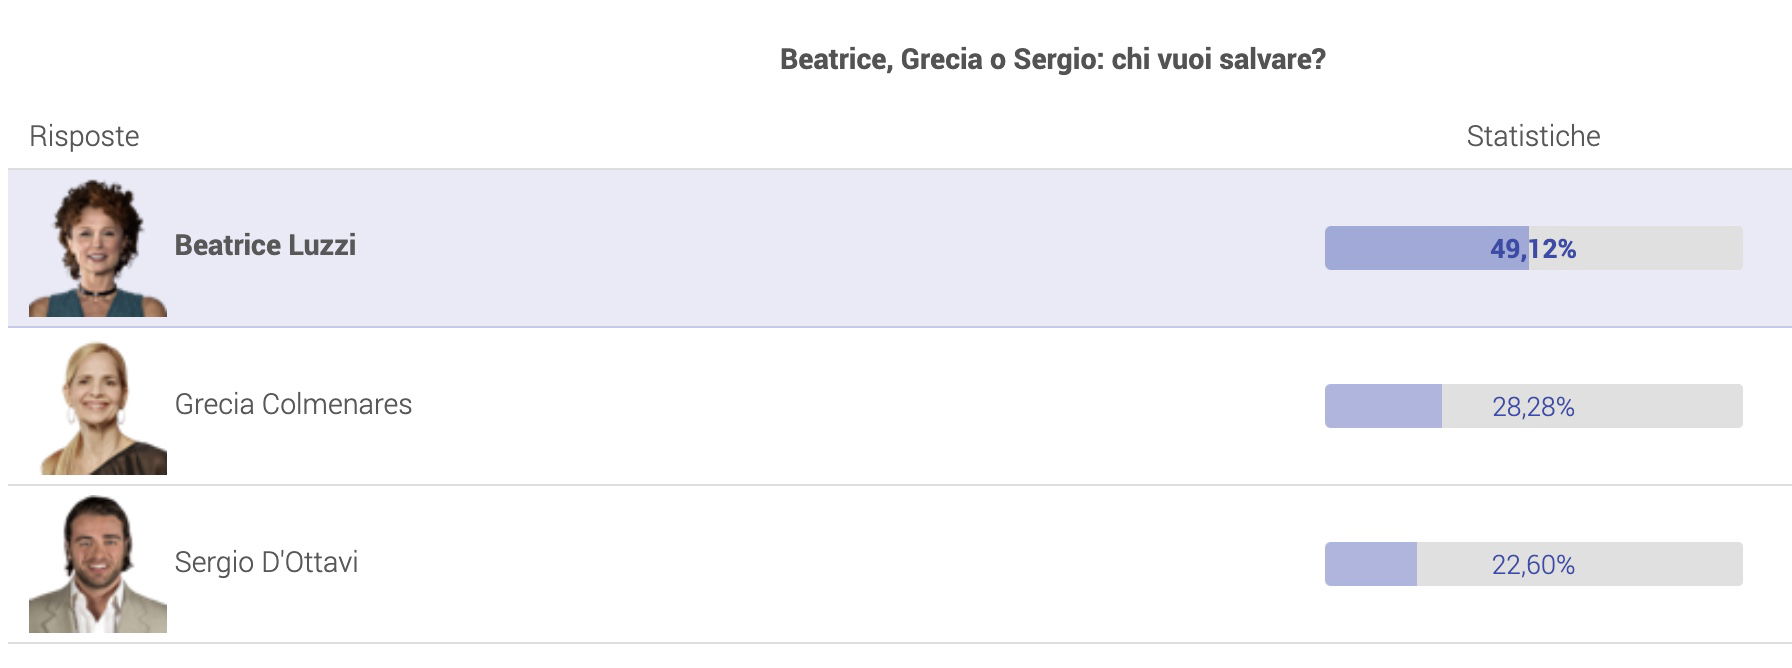Click Sergio D'Ottavi's portrait photo

(x=98, y=564)
